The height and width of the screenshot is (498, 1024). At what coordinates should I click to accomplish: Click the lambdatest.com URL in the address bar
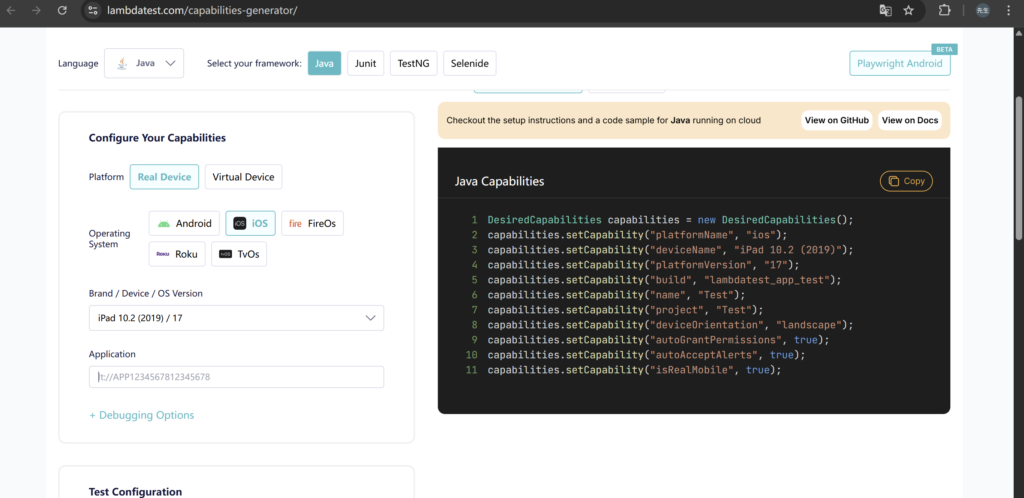pos(202,10)
